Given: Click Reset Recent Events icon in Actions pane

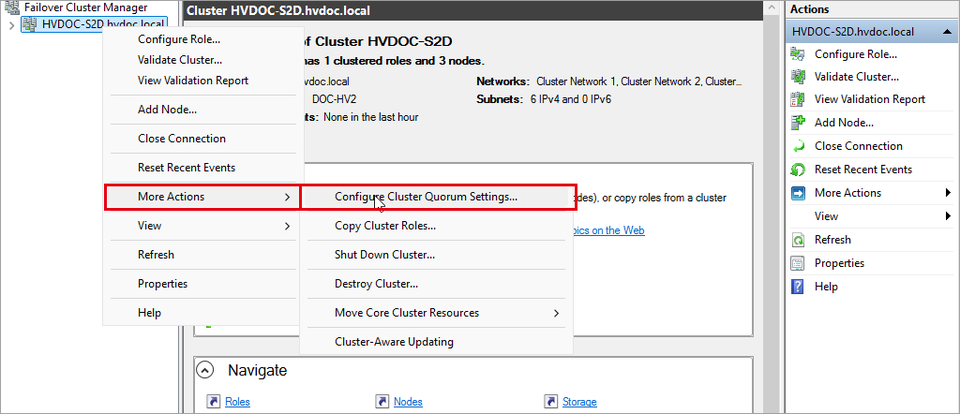Looking at the screenshot, I should (798, 169).
